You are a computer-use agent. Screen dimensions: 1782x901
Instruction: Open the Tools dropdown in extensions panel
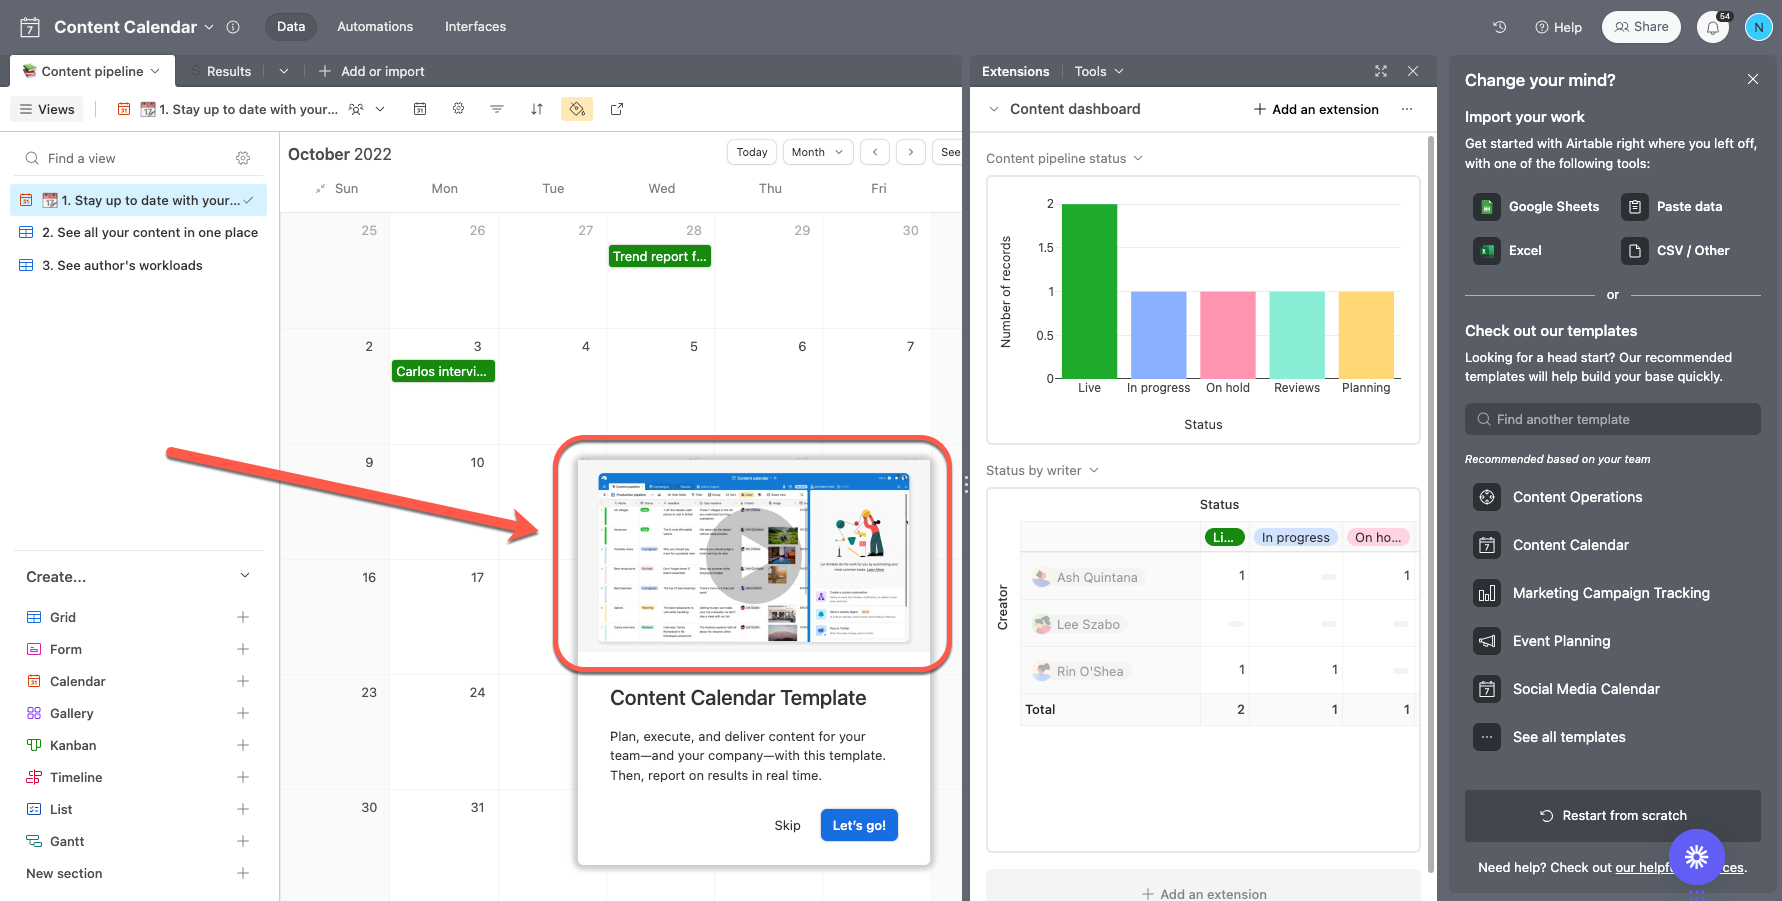[x=1099, y=71]
